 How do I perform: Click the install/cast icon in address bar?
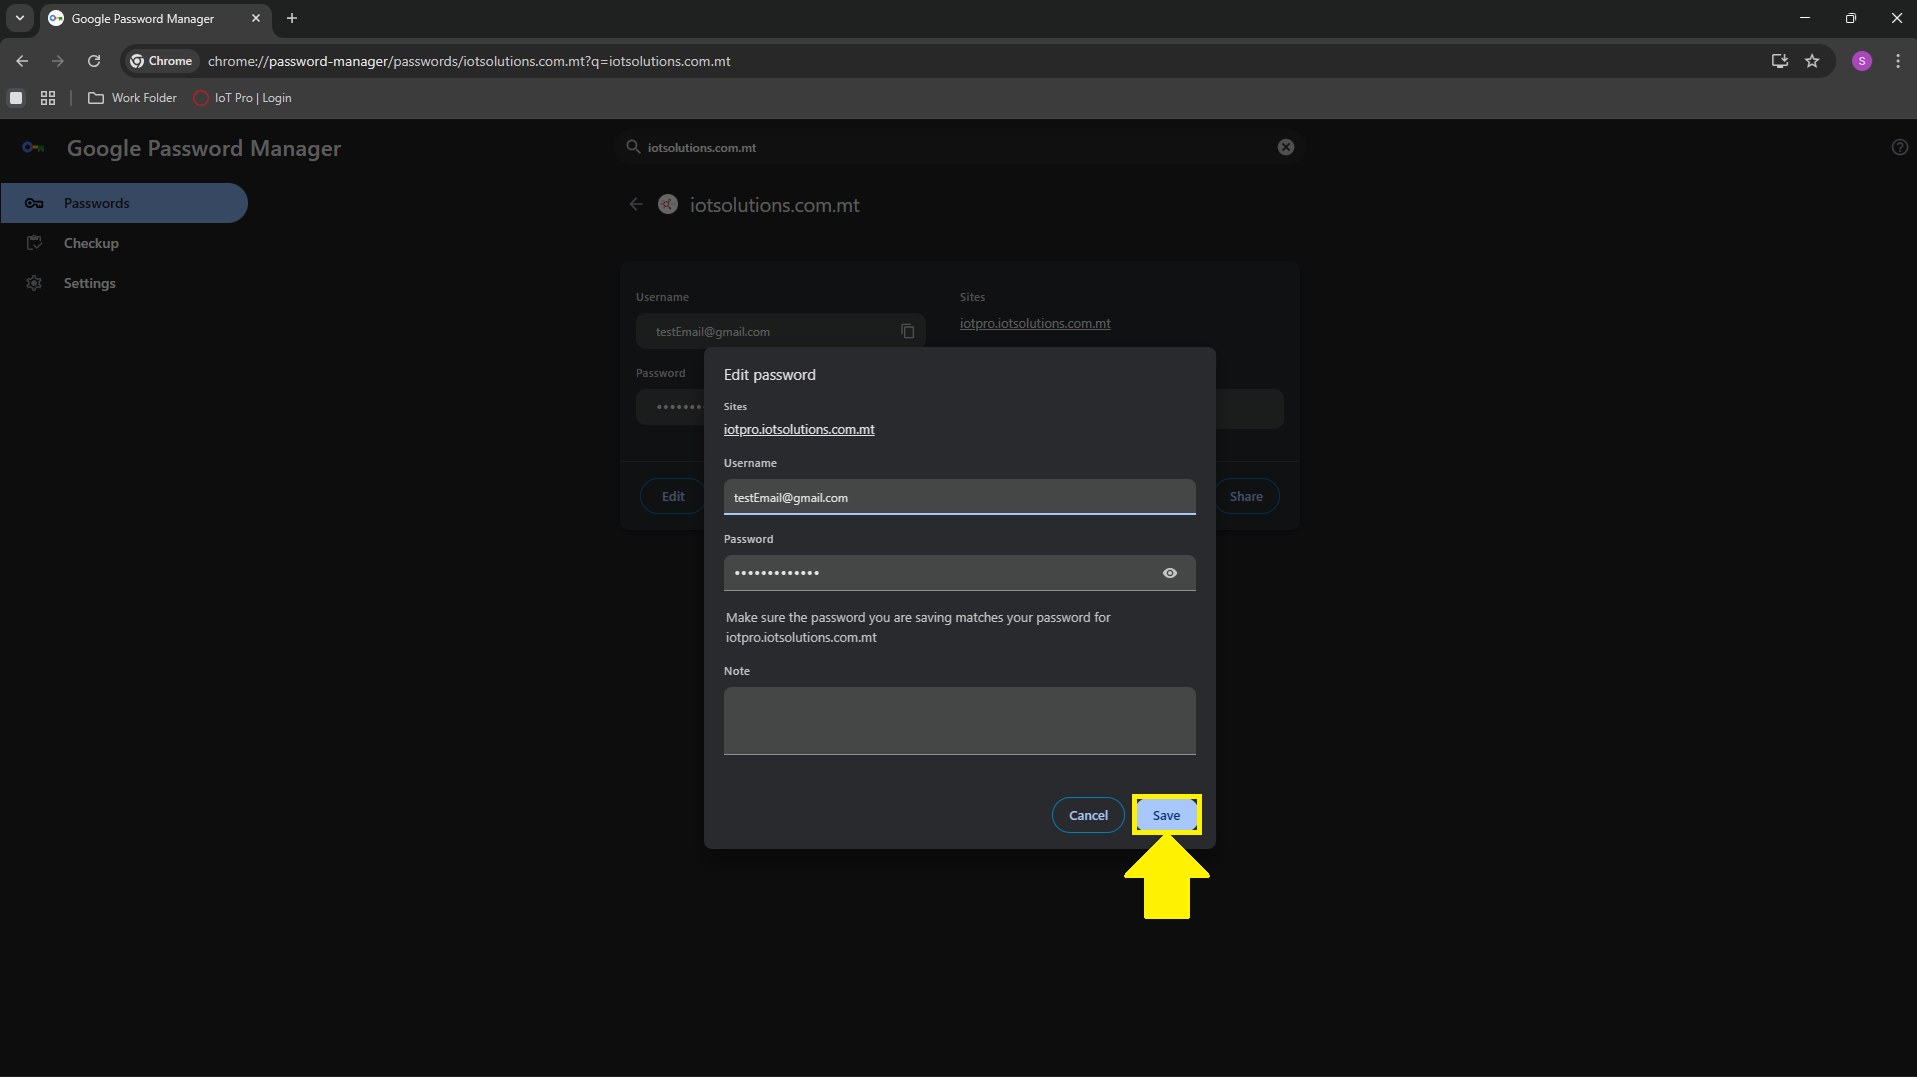[x=1780, y=61]
